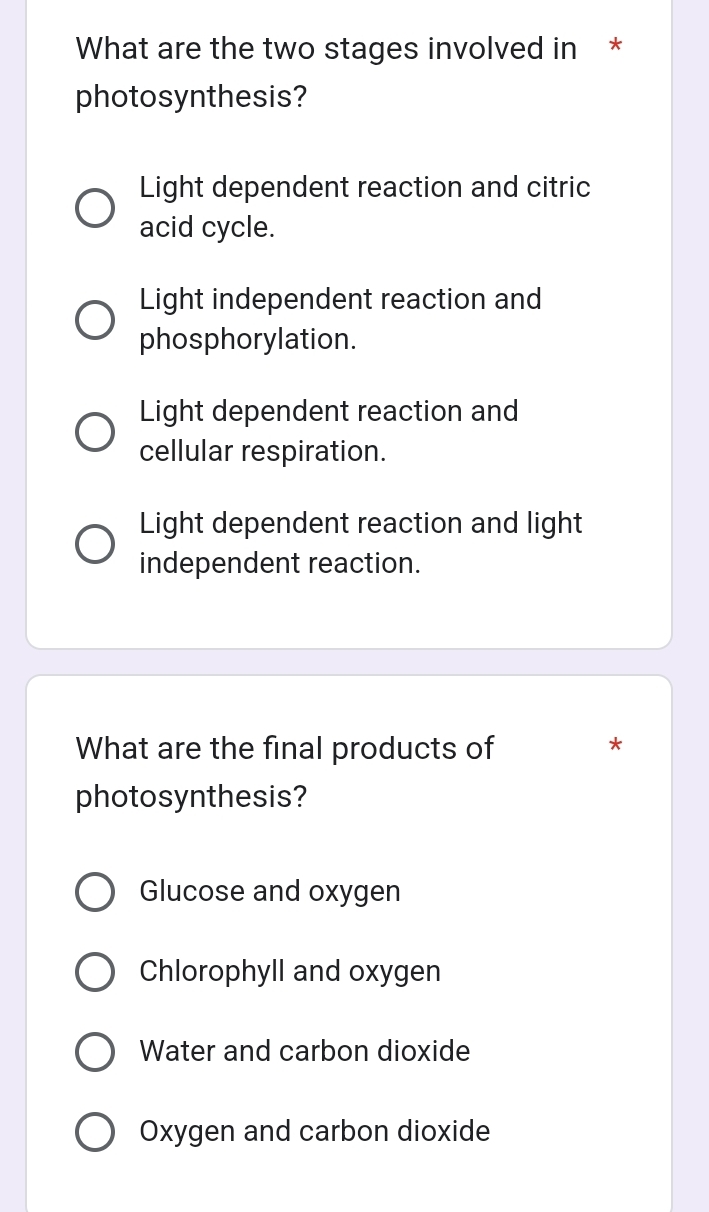The image size is (709, 1212).
Task: Click the 'citric acid cycle' option label text
Action: [365, 207]
